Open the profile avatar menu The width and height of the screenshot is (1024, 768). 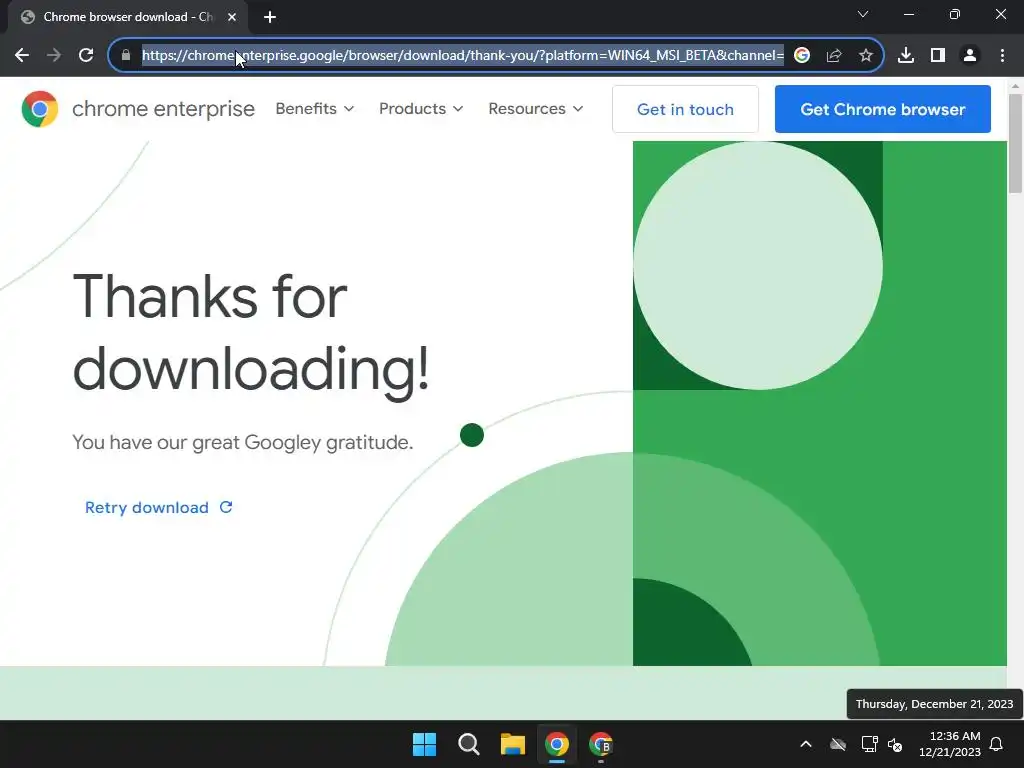970,55
